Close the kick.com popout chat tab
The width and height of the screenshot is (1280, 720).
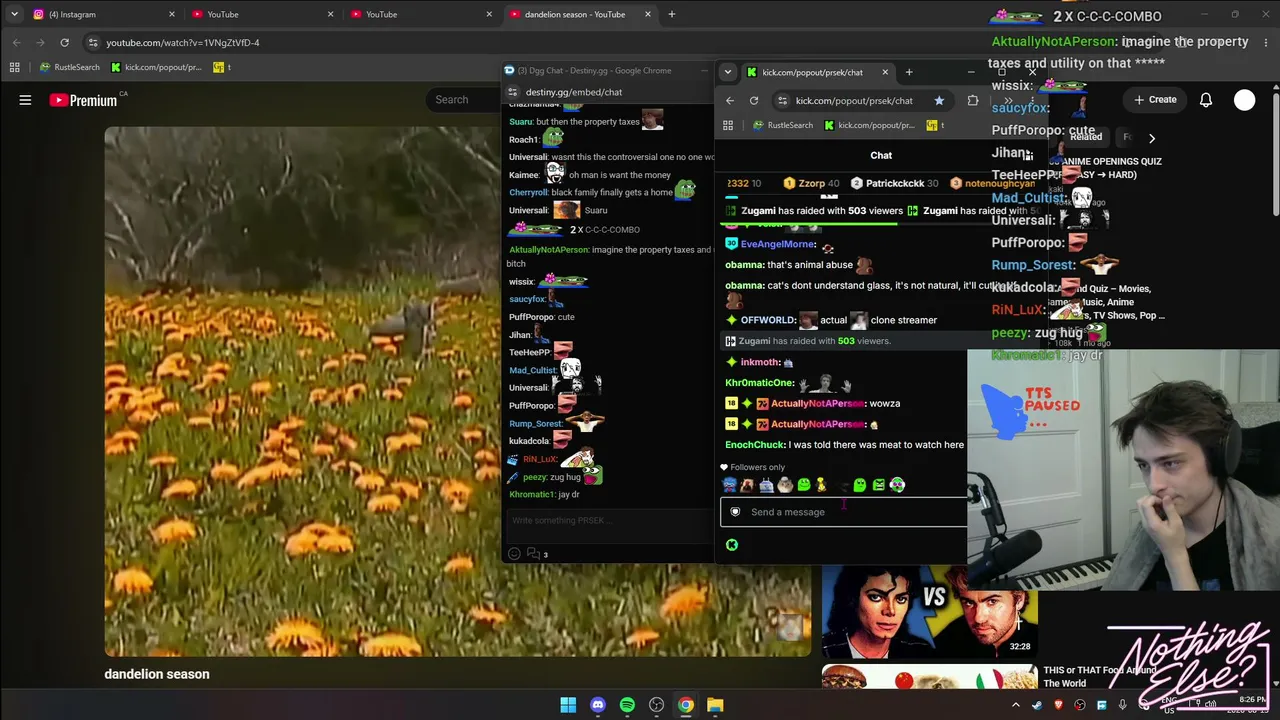coord(885,72)
